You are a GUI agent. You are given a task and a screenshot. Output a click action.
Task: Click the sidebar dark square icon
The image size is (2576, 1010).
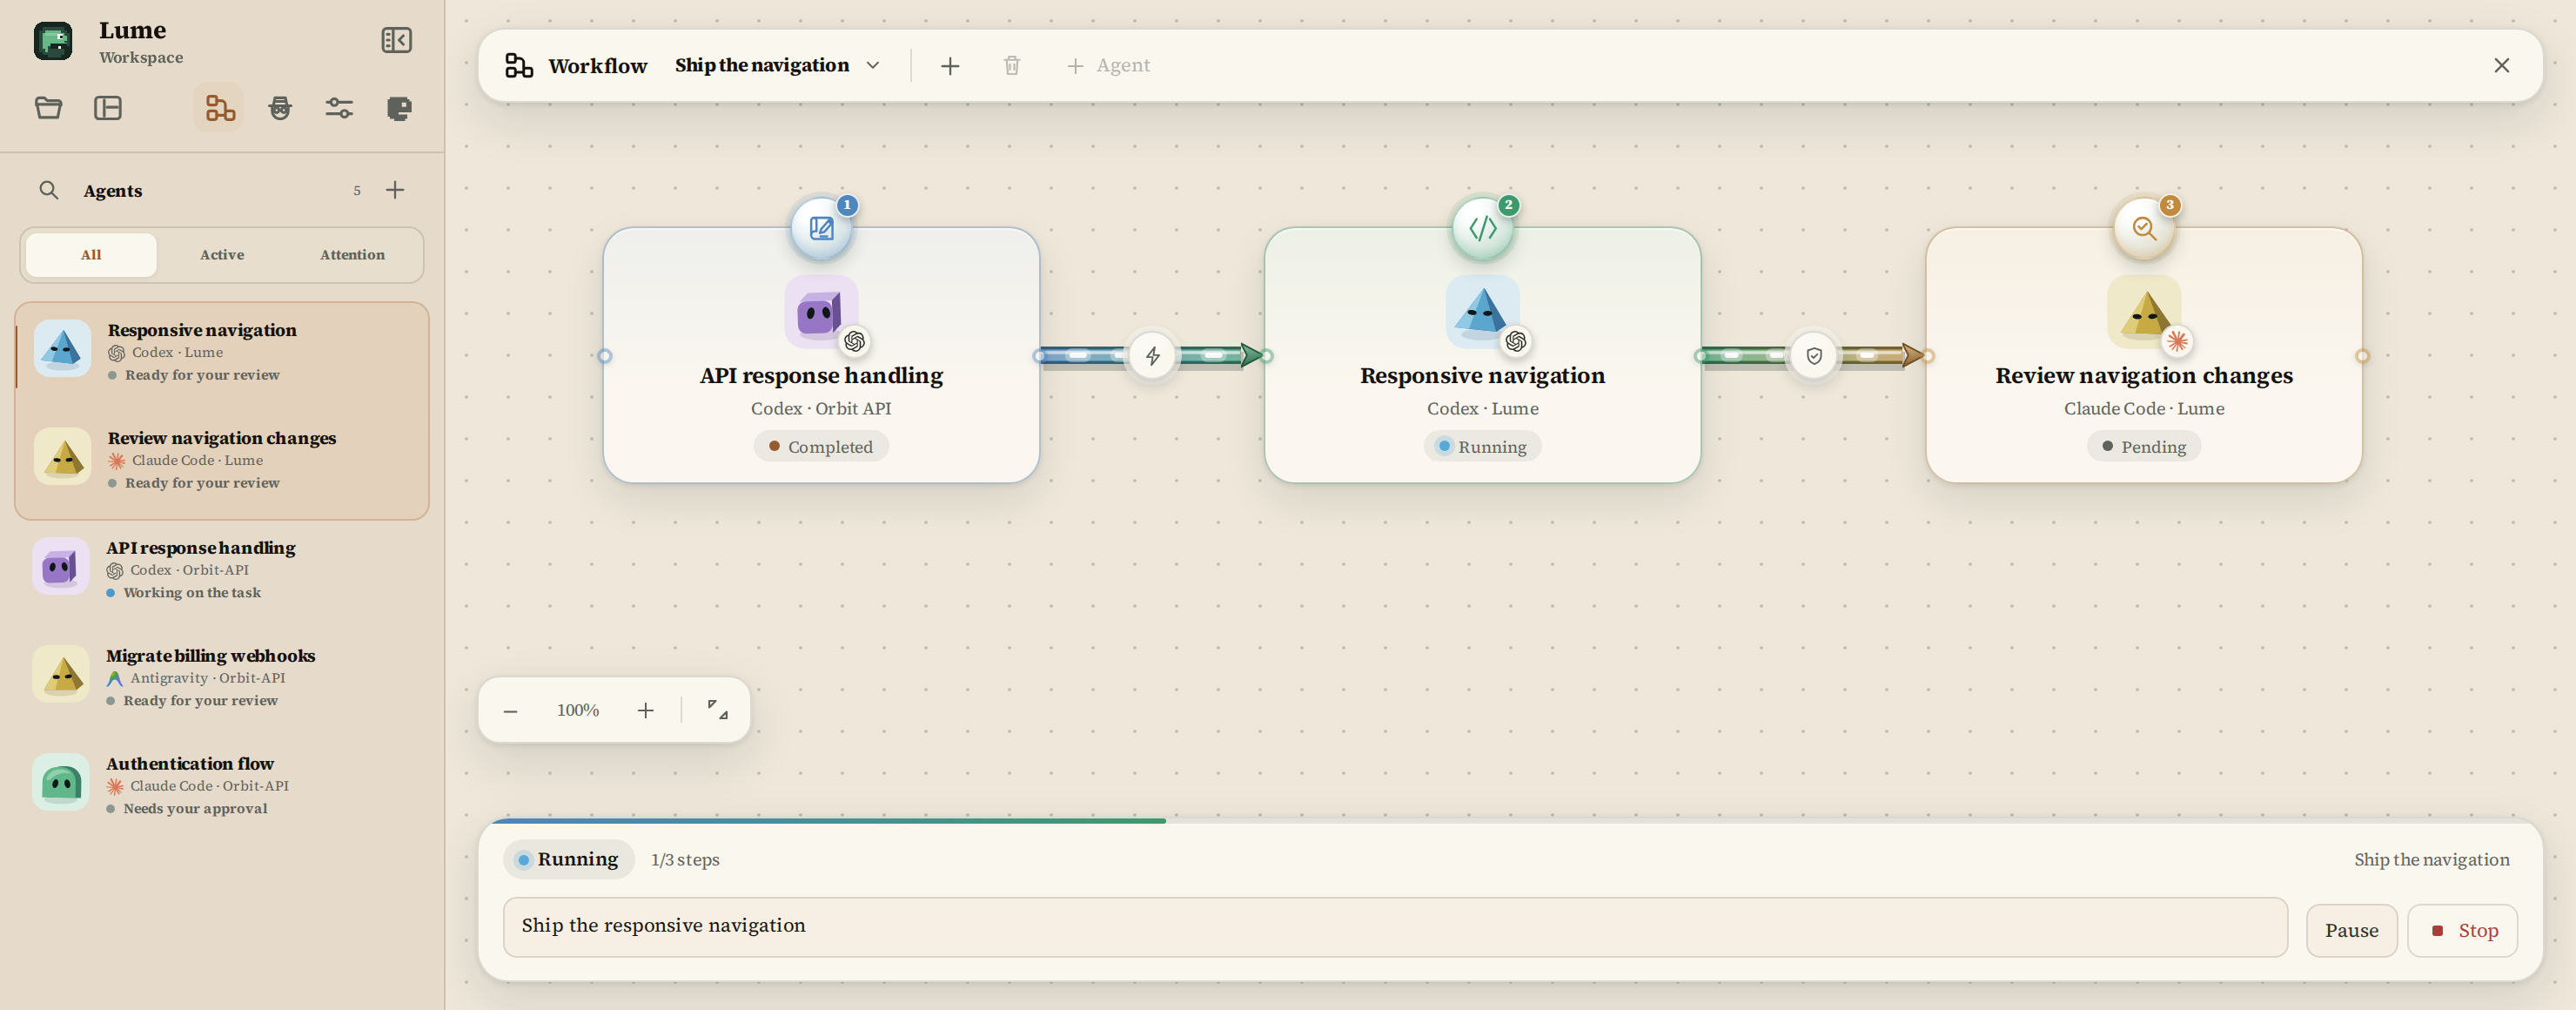pyautogui.click(x=399, y=108)
